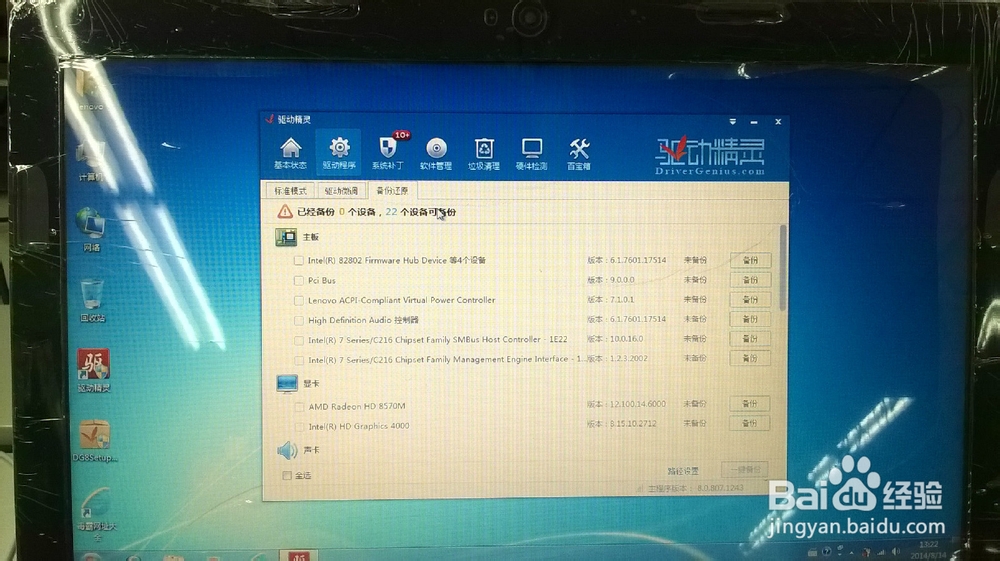Check the Pci Bus checkbox

pyautogui.click(x=298, y=280)
